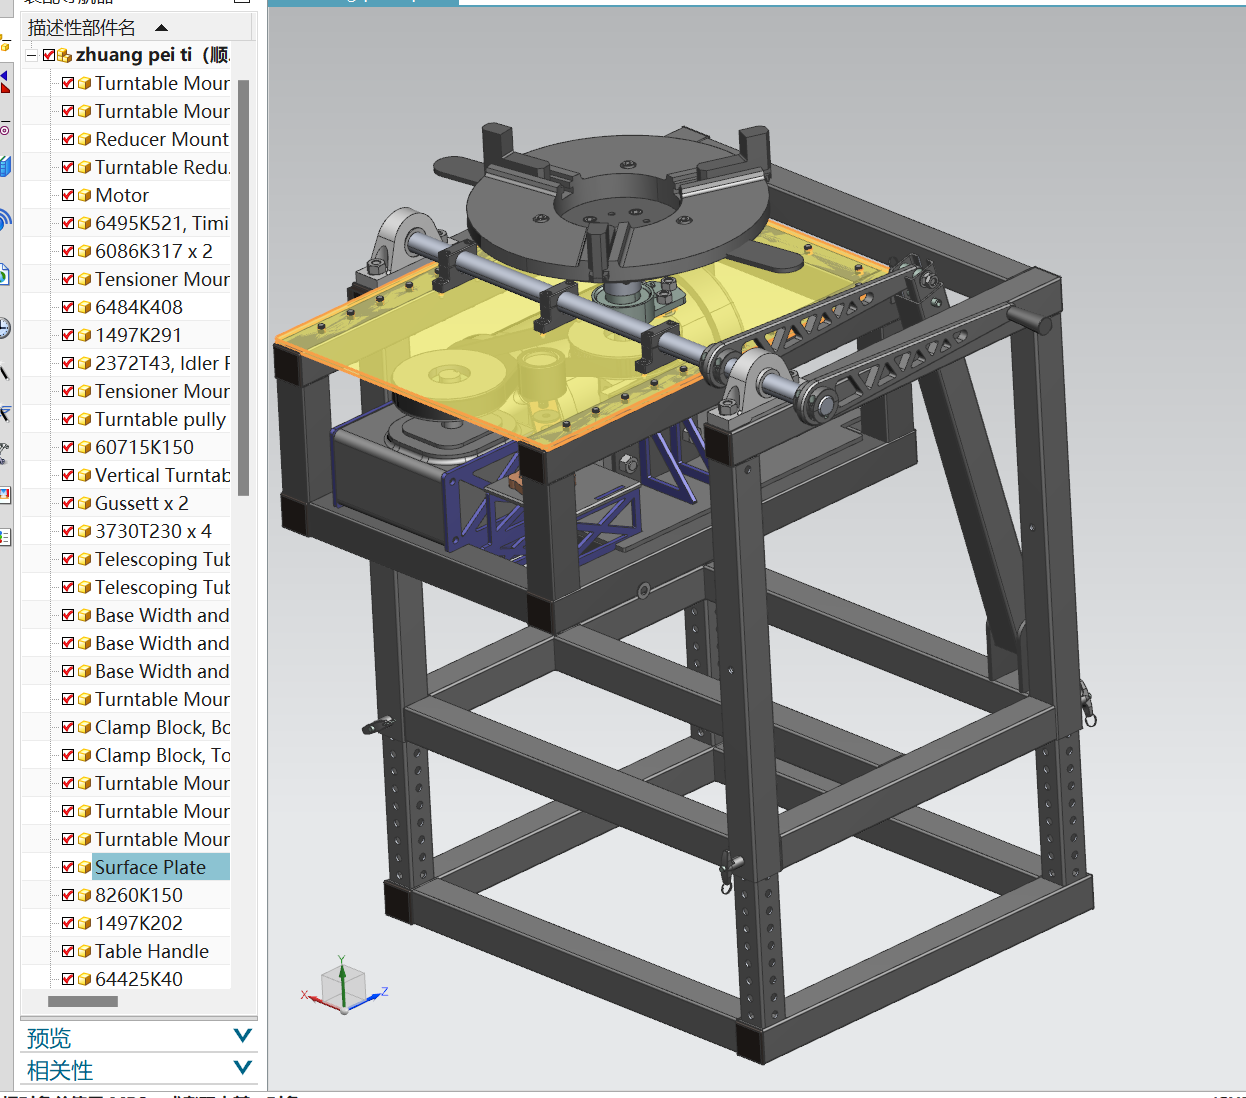Select the 6495K521, Timi row

point(126,223)
